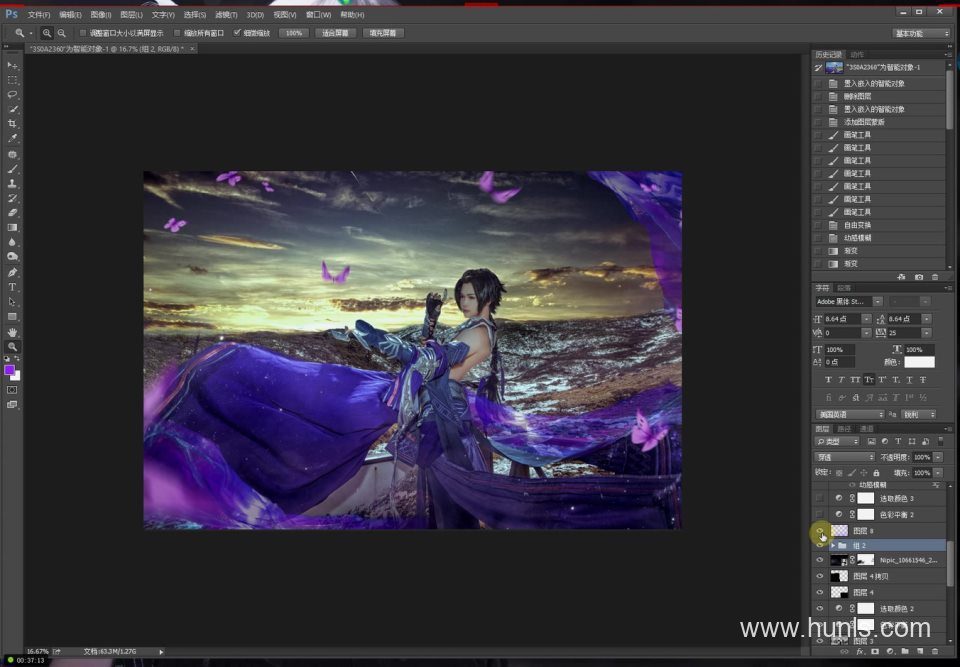Select the Eyedropper tool
The width and height of the screenshot is (960, 667).
pos(12,138)
